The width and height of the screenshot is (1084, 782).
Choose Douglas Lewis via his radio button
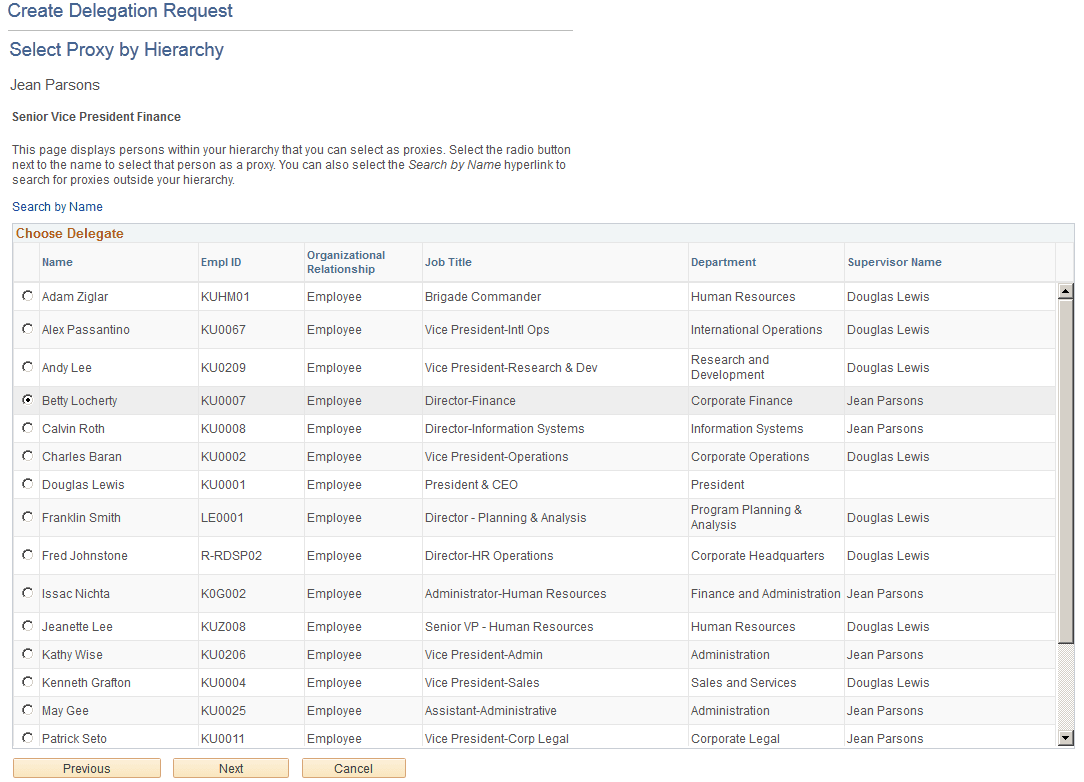27,484
